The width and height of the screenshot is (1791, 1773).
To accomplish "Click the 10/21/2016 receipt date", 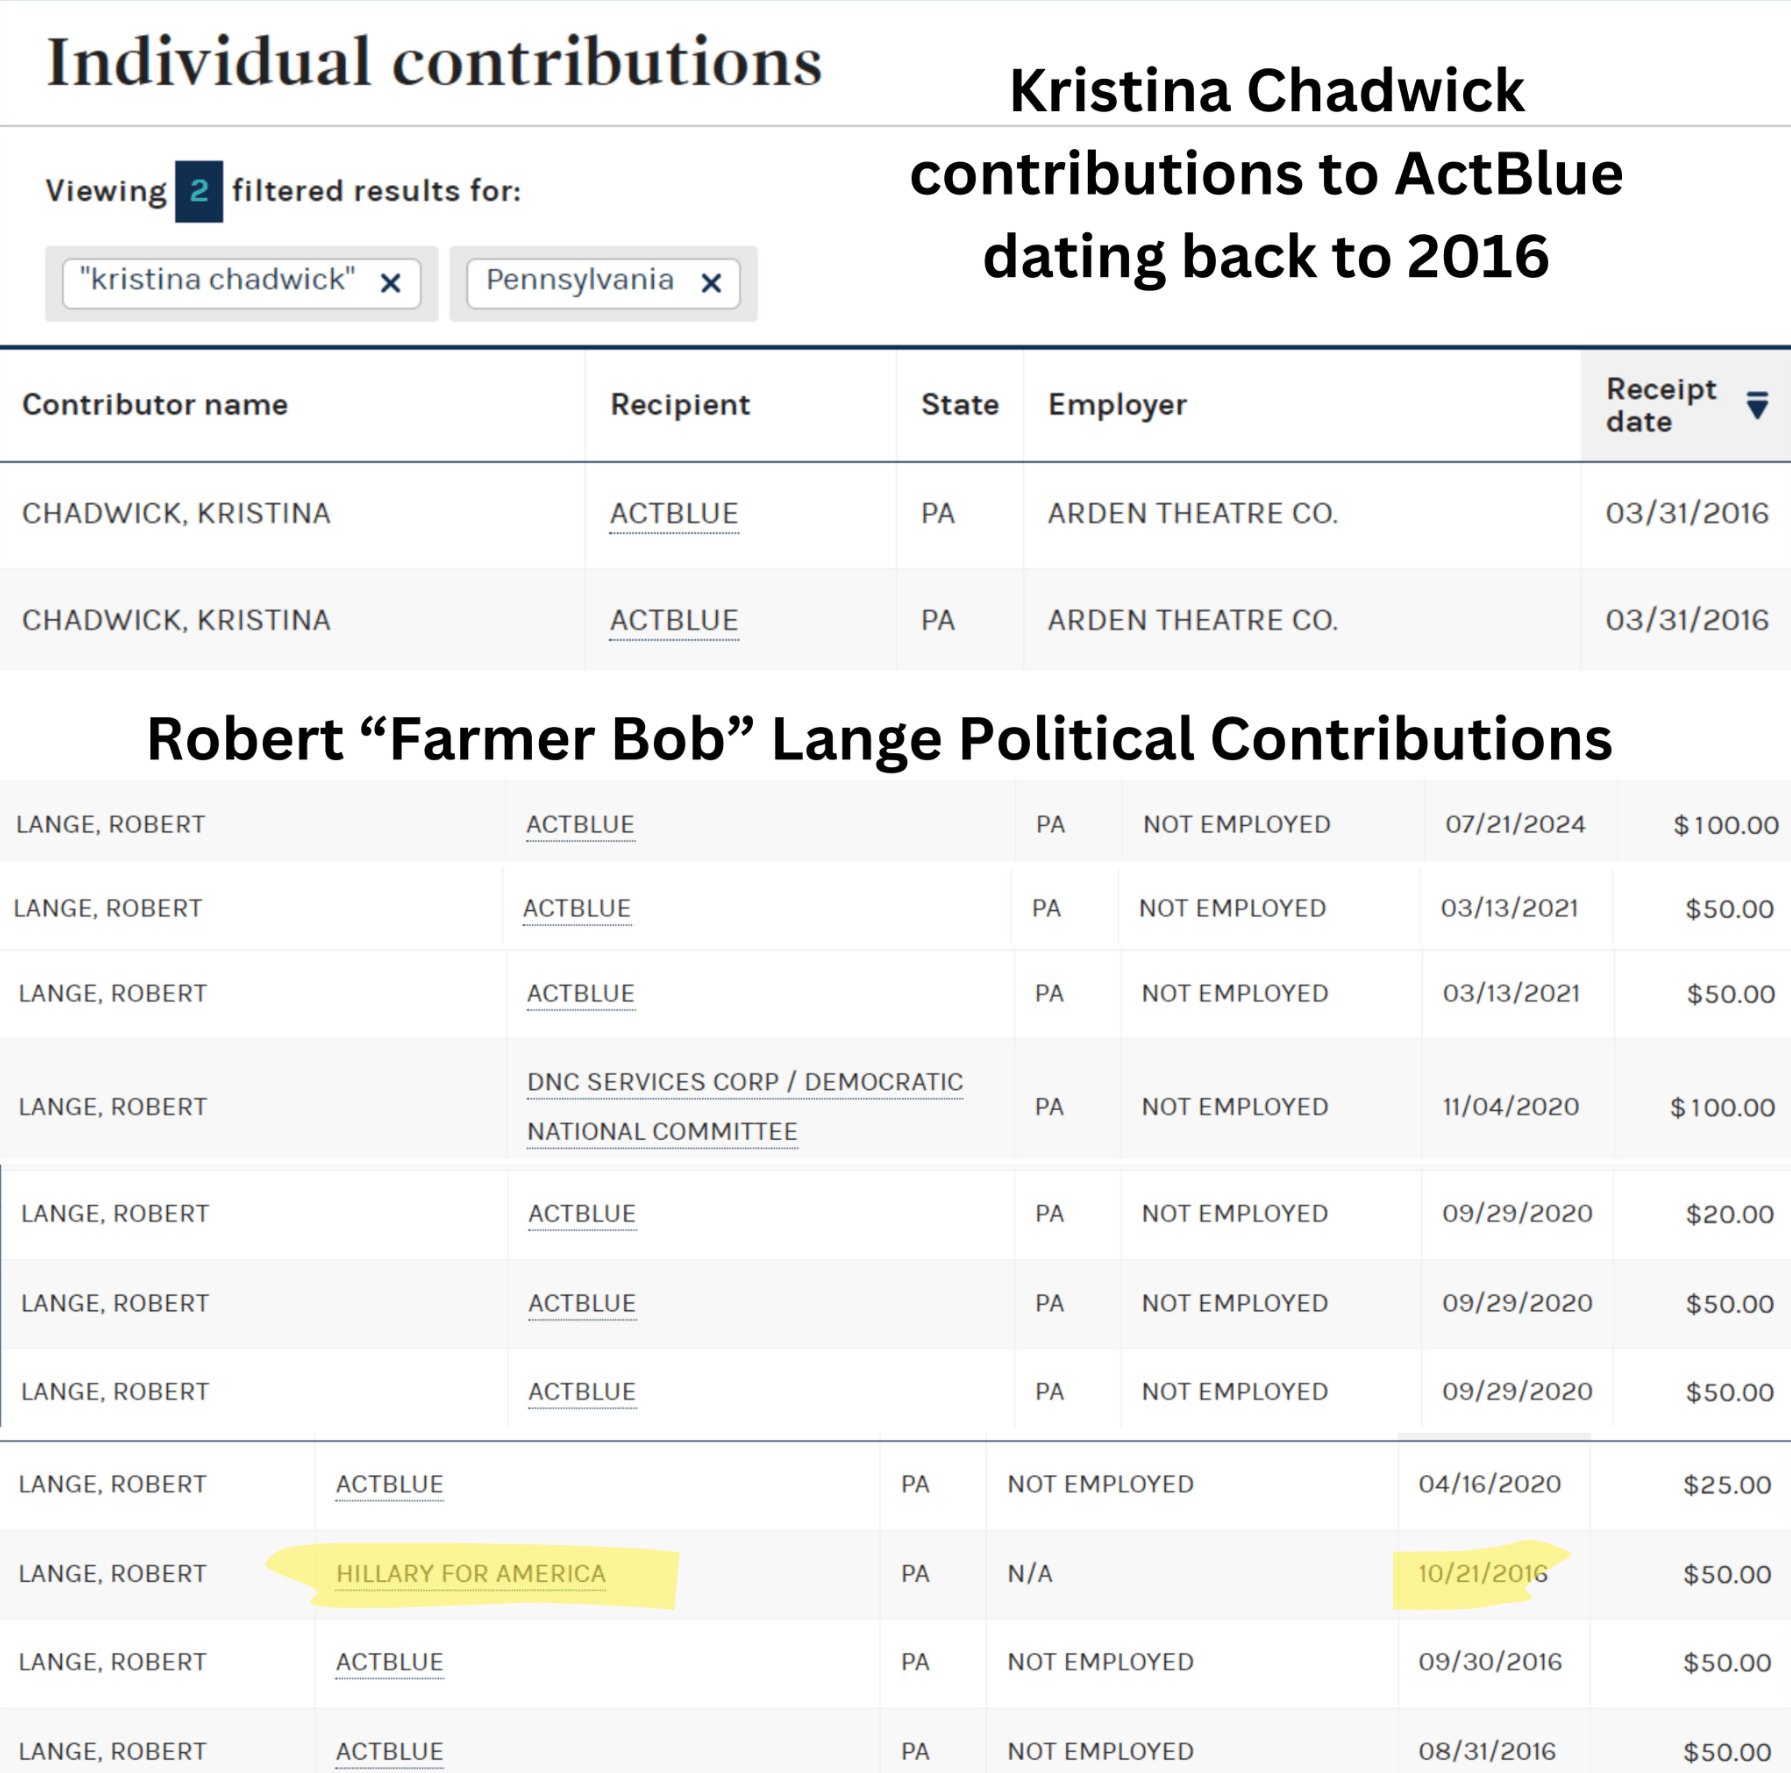I will point(1482,1574).
